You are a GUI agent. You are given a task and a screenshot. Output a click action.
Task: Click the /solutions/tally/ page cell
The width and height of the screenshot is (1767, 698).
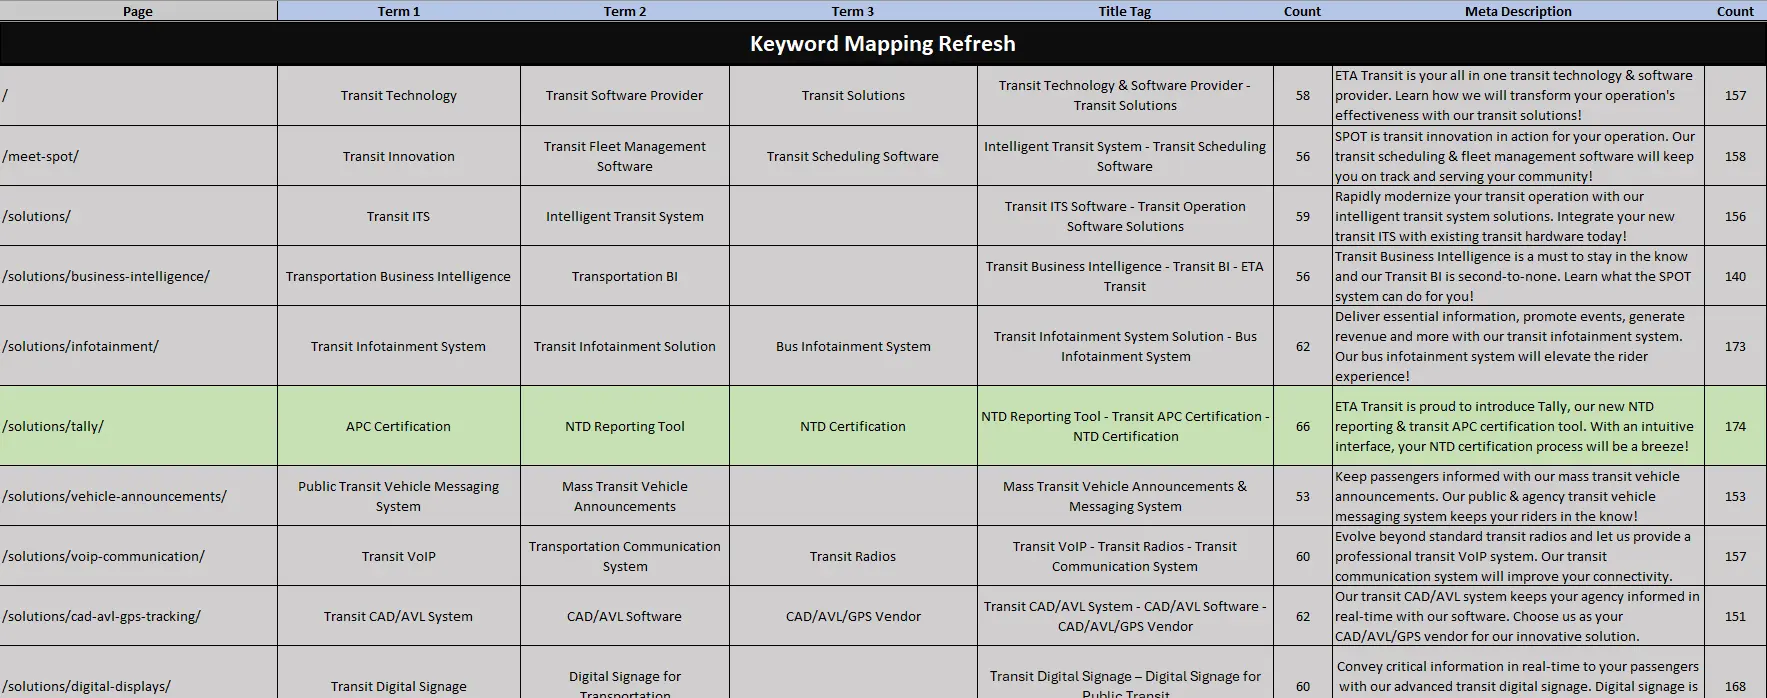pyautogui.click(x=138, y=426)
